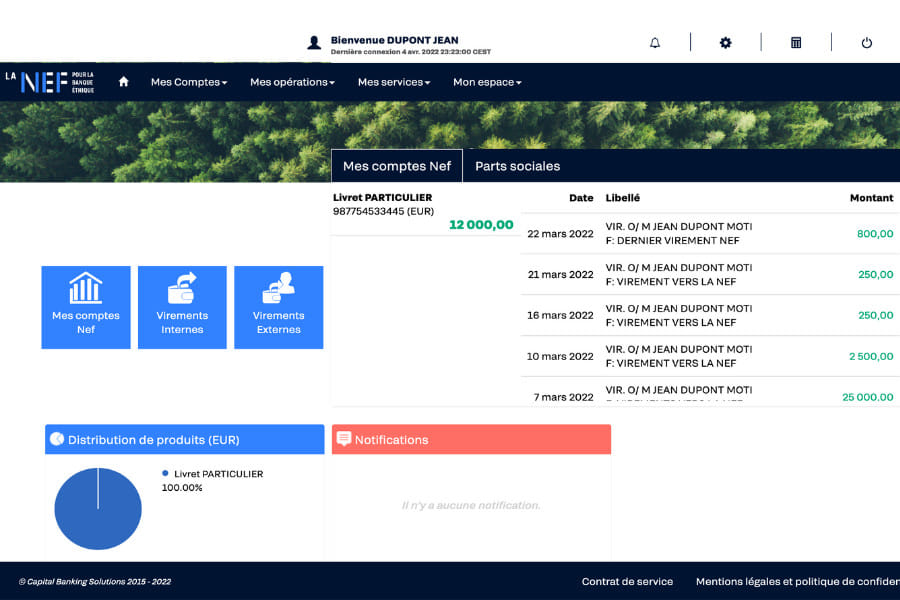Click the 100.00% legend value
Viewport: 900px width, 600px height.
(x=182, y=487)
